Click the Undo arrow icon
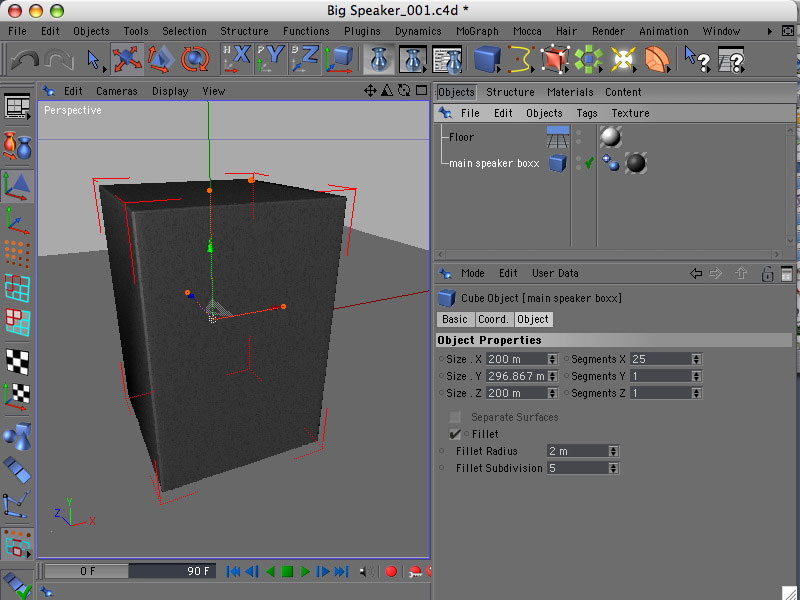The width and height of the screenshot is (800, 600). click(x=24, y=61)
